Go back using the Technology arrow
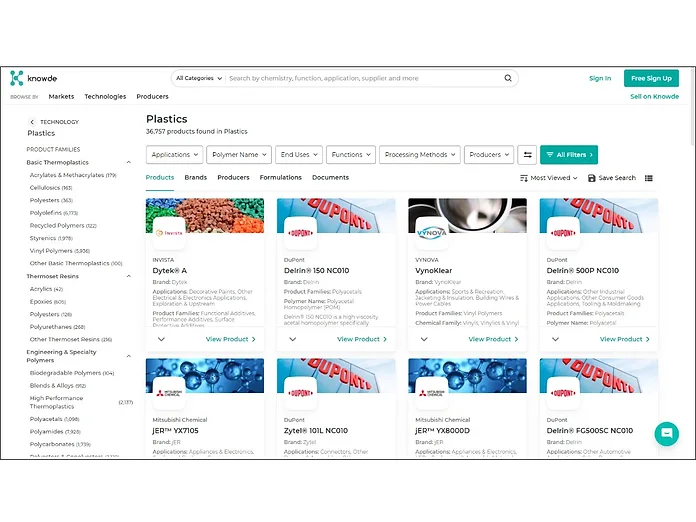The image size is (696, 522). tap(32, 122)
